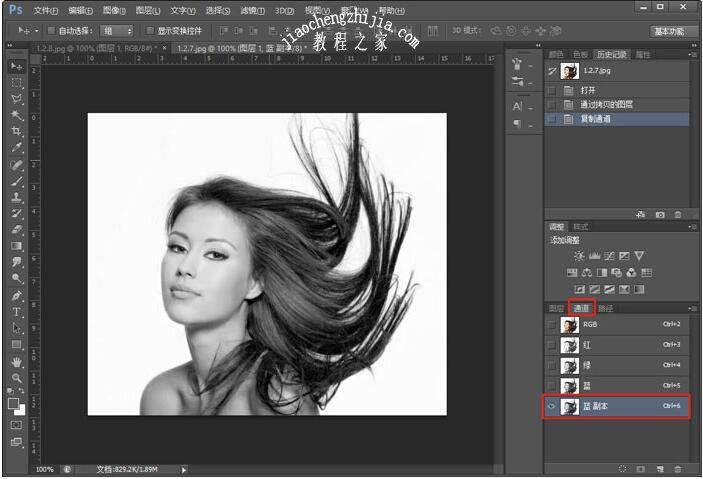This screenshot has height=479, width=703.
Task: Expand the status bar info arrow
Action: [x=184, y=468]
